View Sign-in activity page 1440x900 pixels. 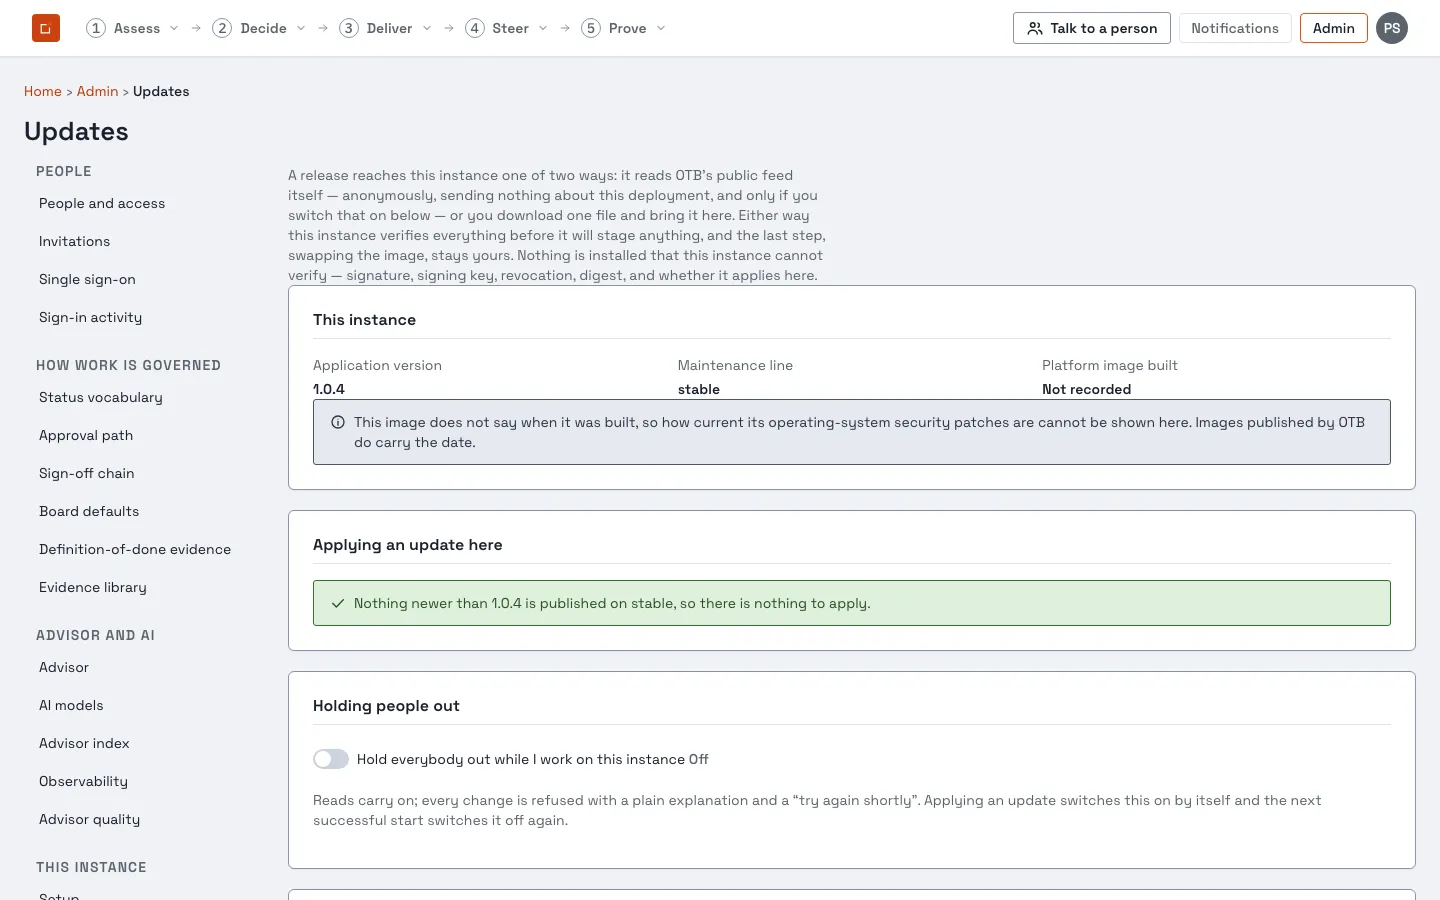tap(91, 317)
